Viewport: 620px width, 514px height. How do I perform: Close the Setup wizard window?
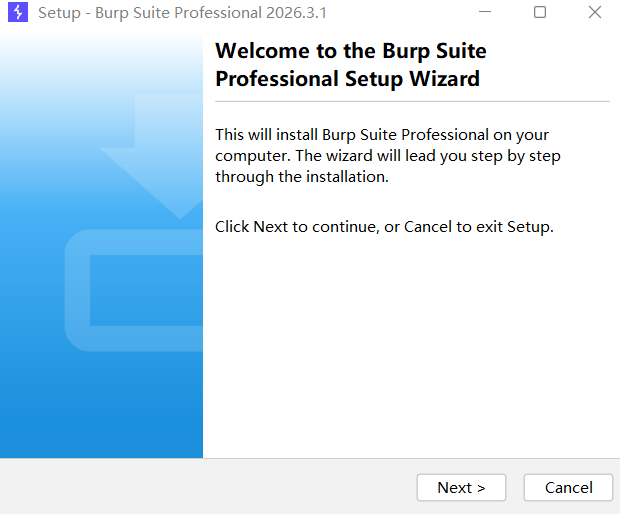click(595, 12)
